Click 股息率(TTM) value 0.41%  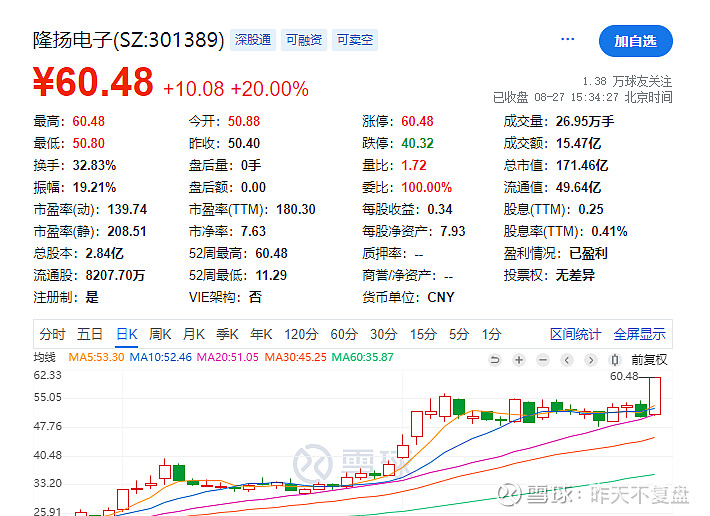pos(609,231)
